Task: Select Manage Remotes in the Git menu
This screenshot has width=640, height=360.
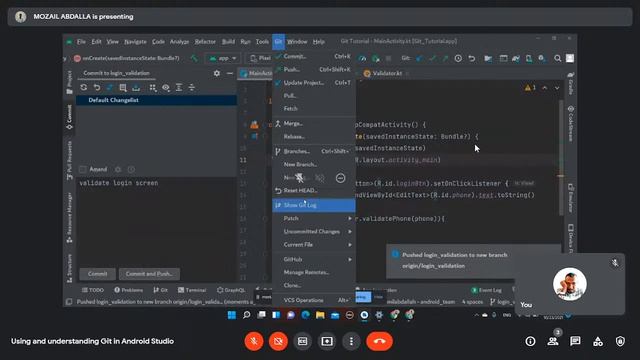Action: [x=313, y=272]
